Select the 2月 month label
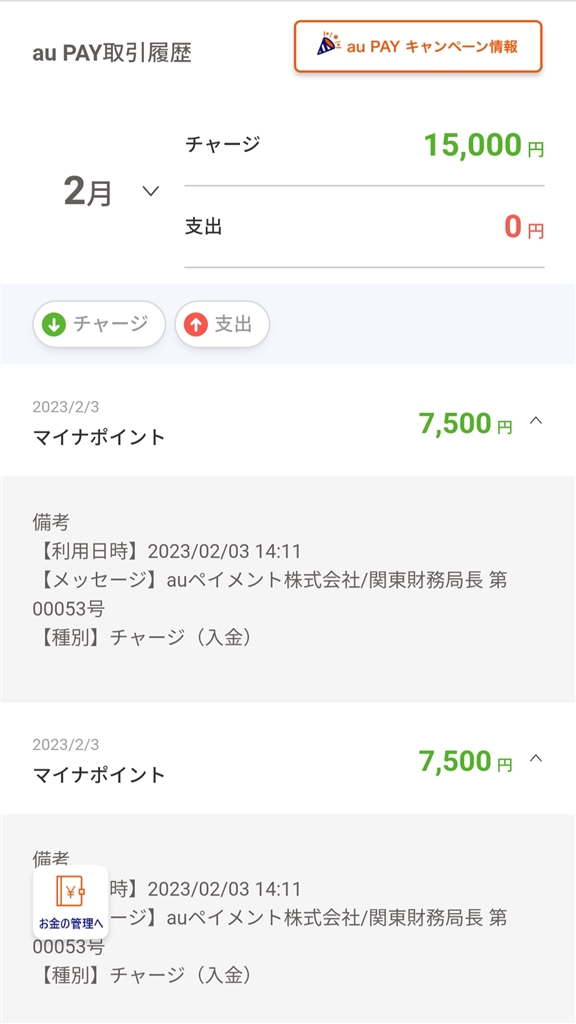Image resolution: width=576 pixels, height=1024 pixels. [x=88, y=193]
